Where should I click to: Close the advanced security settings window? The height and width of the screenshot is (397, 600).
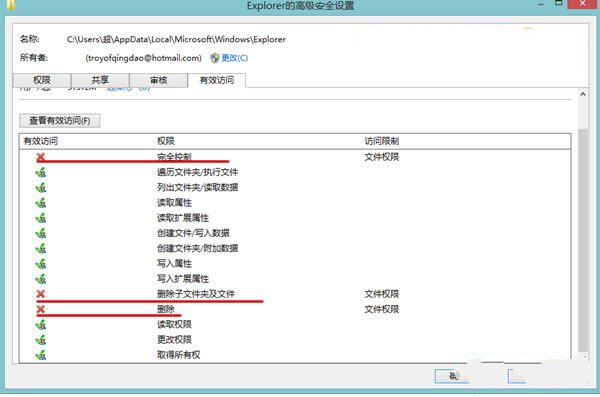(582, 4)
